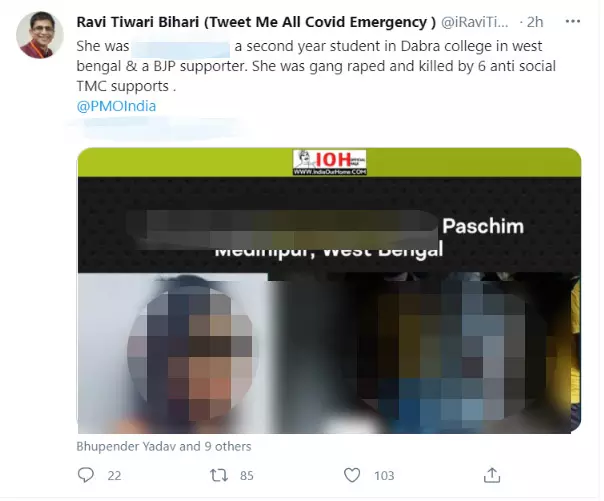Screen dimensions: 604x501
Task: View 'Bhupender Yadav and 9 others' list
Action: [164, 446]
